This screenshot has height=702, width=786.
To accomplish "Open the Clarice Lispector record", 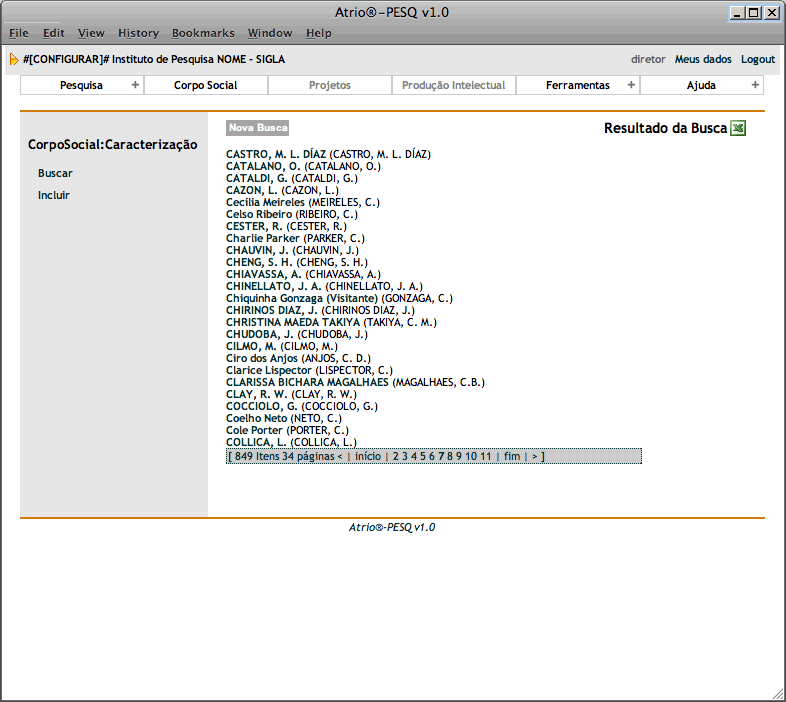I will click(269, 370).
